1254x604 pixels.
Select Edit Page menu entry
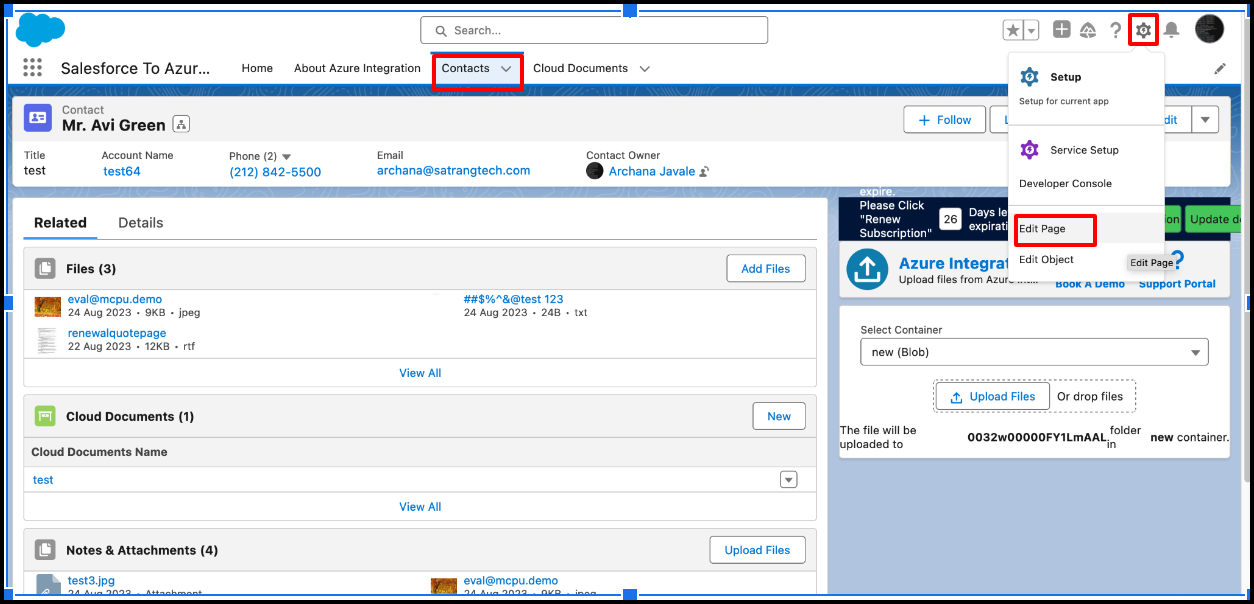point(1042,229)
